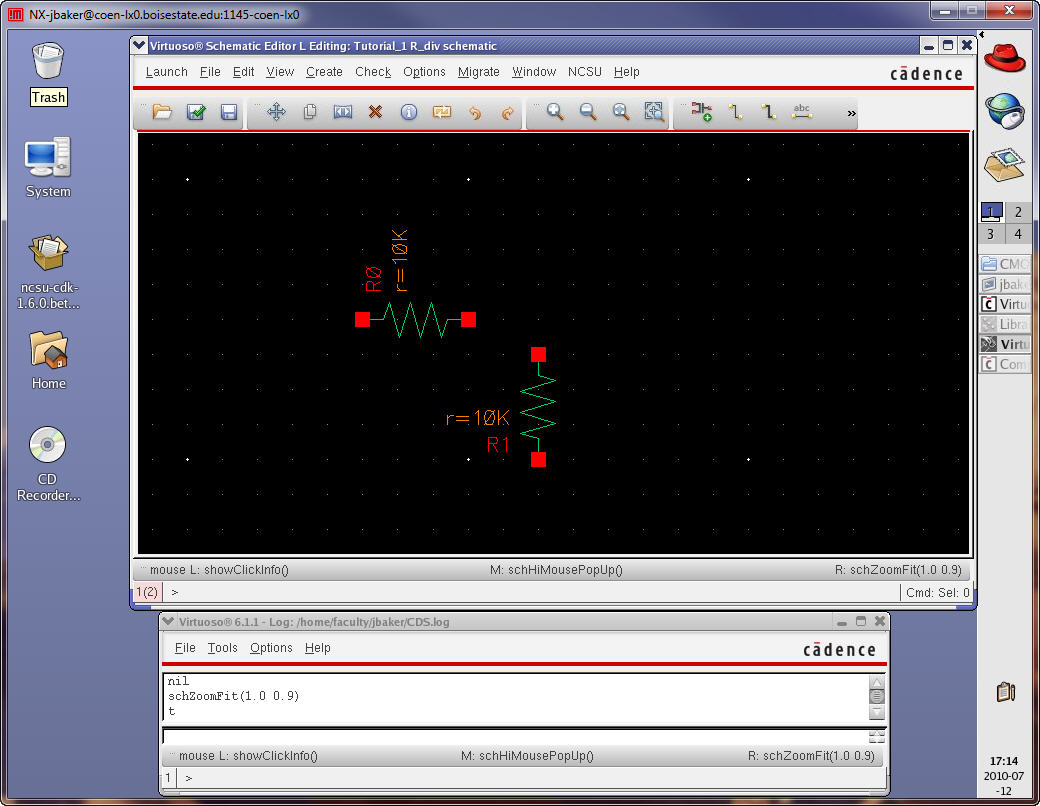Image resolution: width=1040 pixels, height=806 pixels.
Task: Click the Log window command input field
Action: pos(515,736)
